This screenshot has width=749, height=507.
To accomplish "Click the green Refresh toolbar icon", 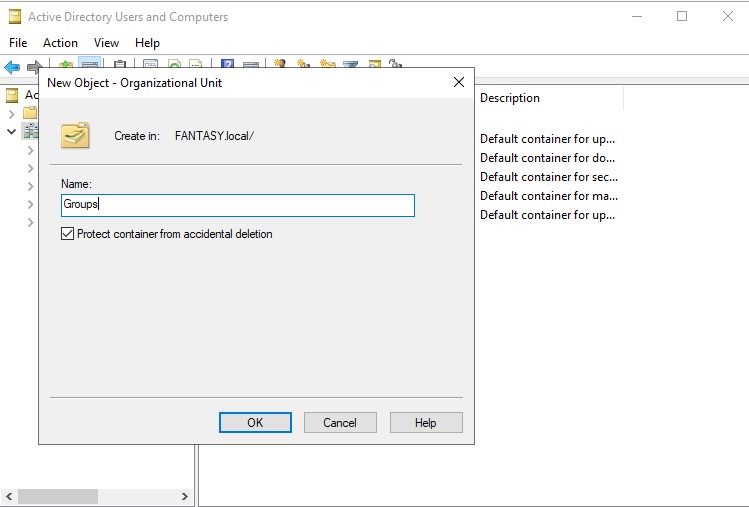I will (175, 64).
